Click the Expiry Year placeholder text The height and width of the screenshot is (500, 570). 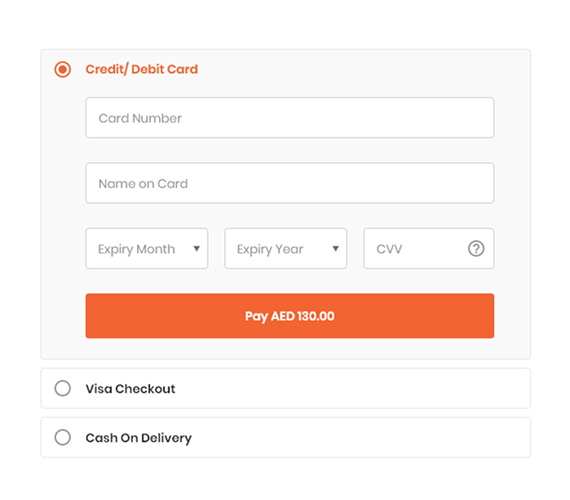[x=270, y=249]
